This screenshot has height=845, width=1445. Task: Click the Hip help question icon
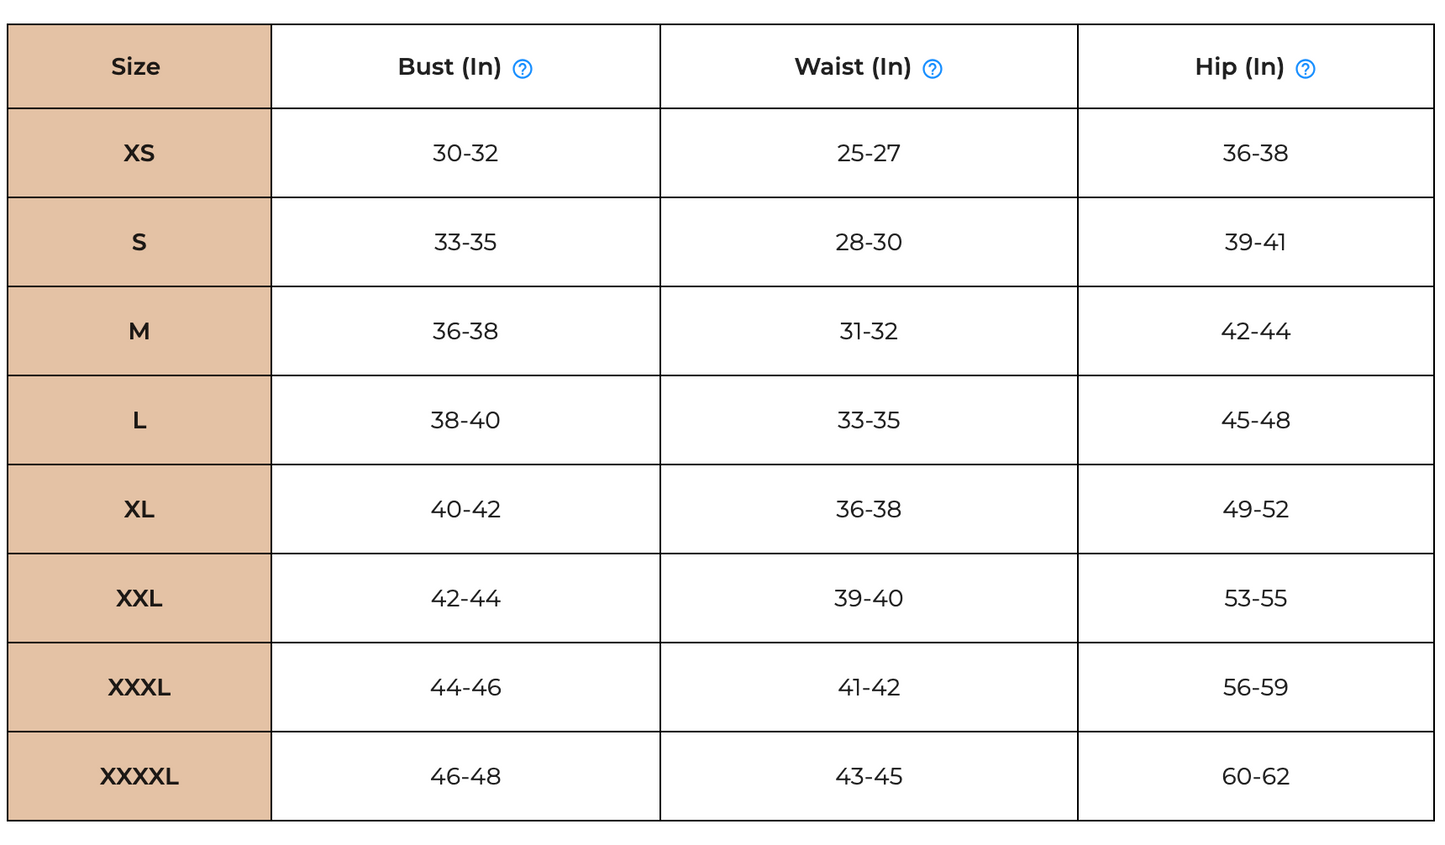pyautogui.click(x=1305, y=69)
